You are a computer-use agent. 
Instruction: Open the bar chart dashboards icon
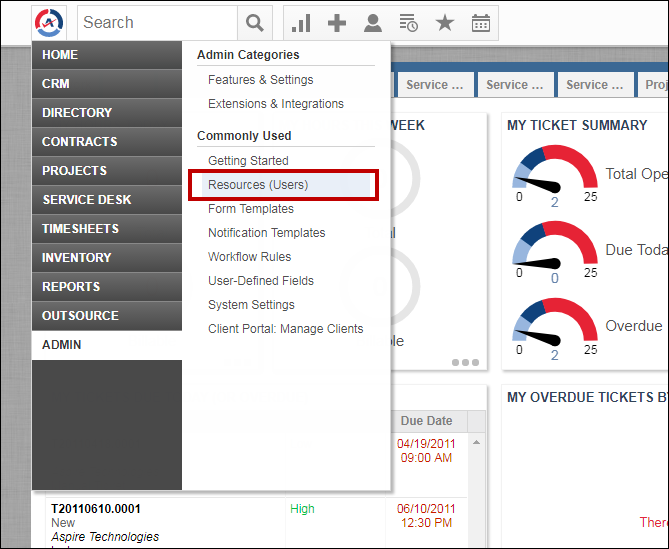click(x=300, y=23)
